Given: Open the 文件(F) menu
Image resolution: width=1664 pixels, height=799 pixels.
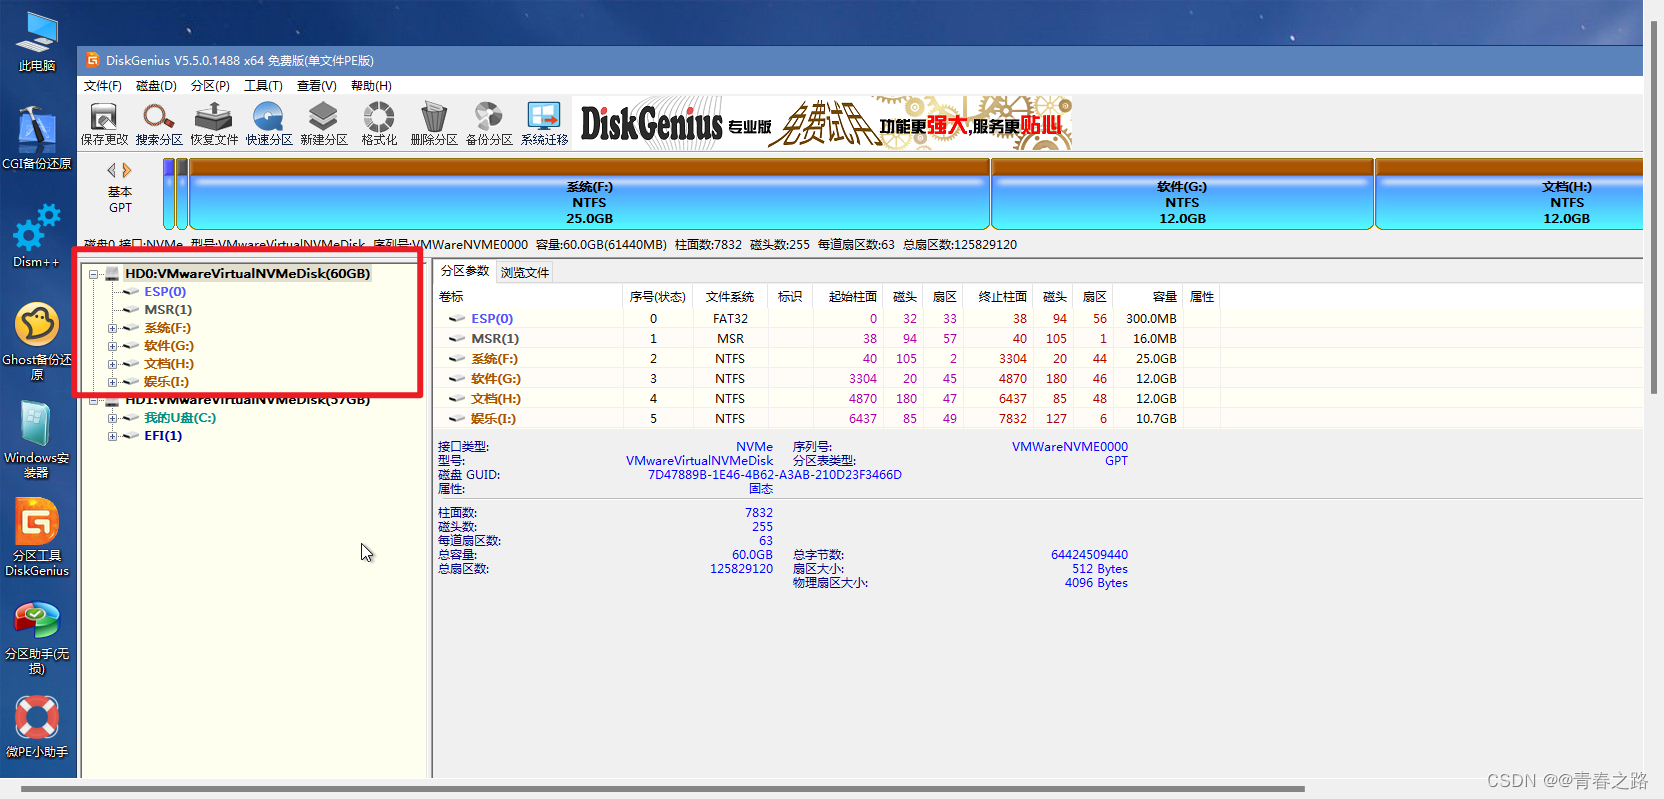Looking at the screenshot, I should click(x=102, y=86).
